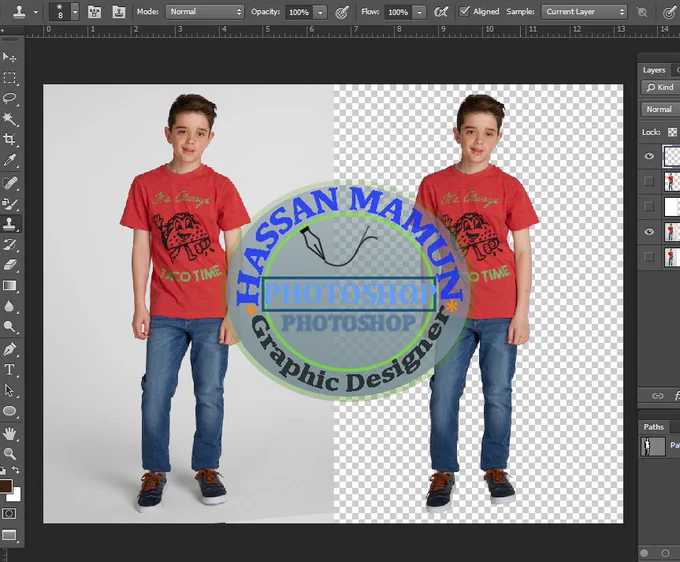The width and height of the screenshot is (680, 562).
Task: Open the Flow slider arrow
Action: (x=419, y=12)
